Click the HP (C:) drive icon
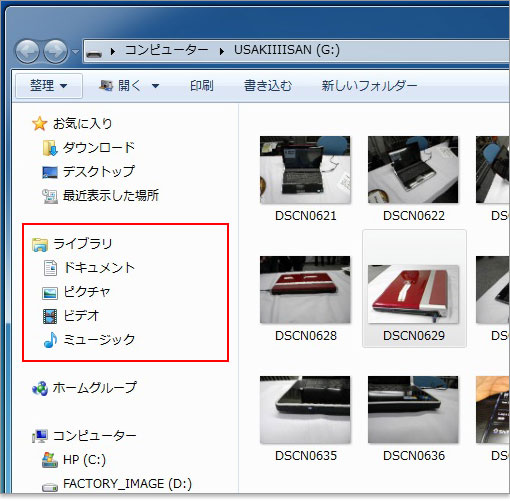The width and height of the screenshot is (510, 501). [50, 460]
